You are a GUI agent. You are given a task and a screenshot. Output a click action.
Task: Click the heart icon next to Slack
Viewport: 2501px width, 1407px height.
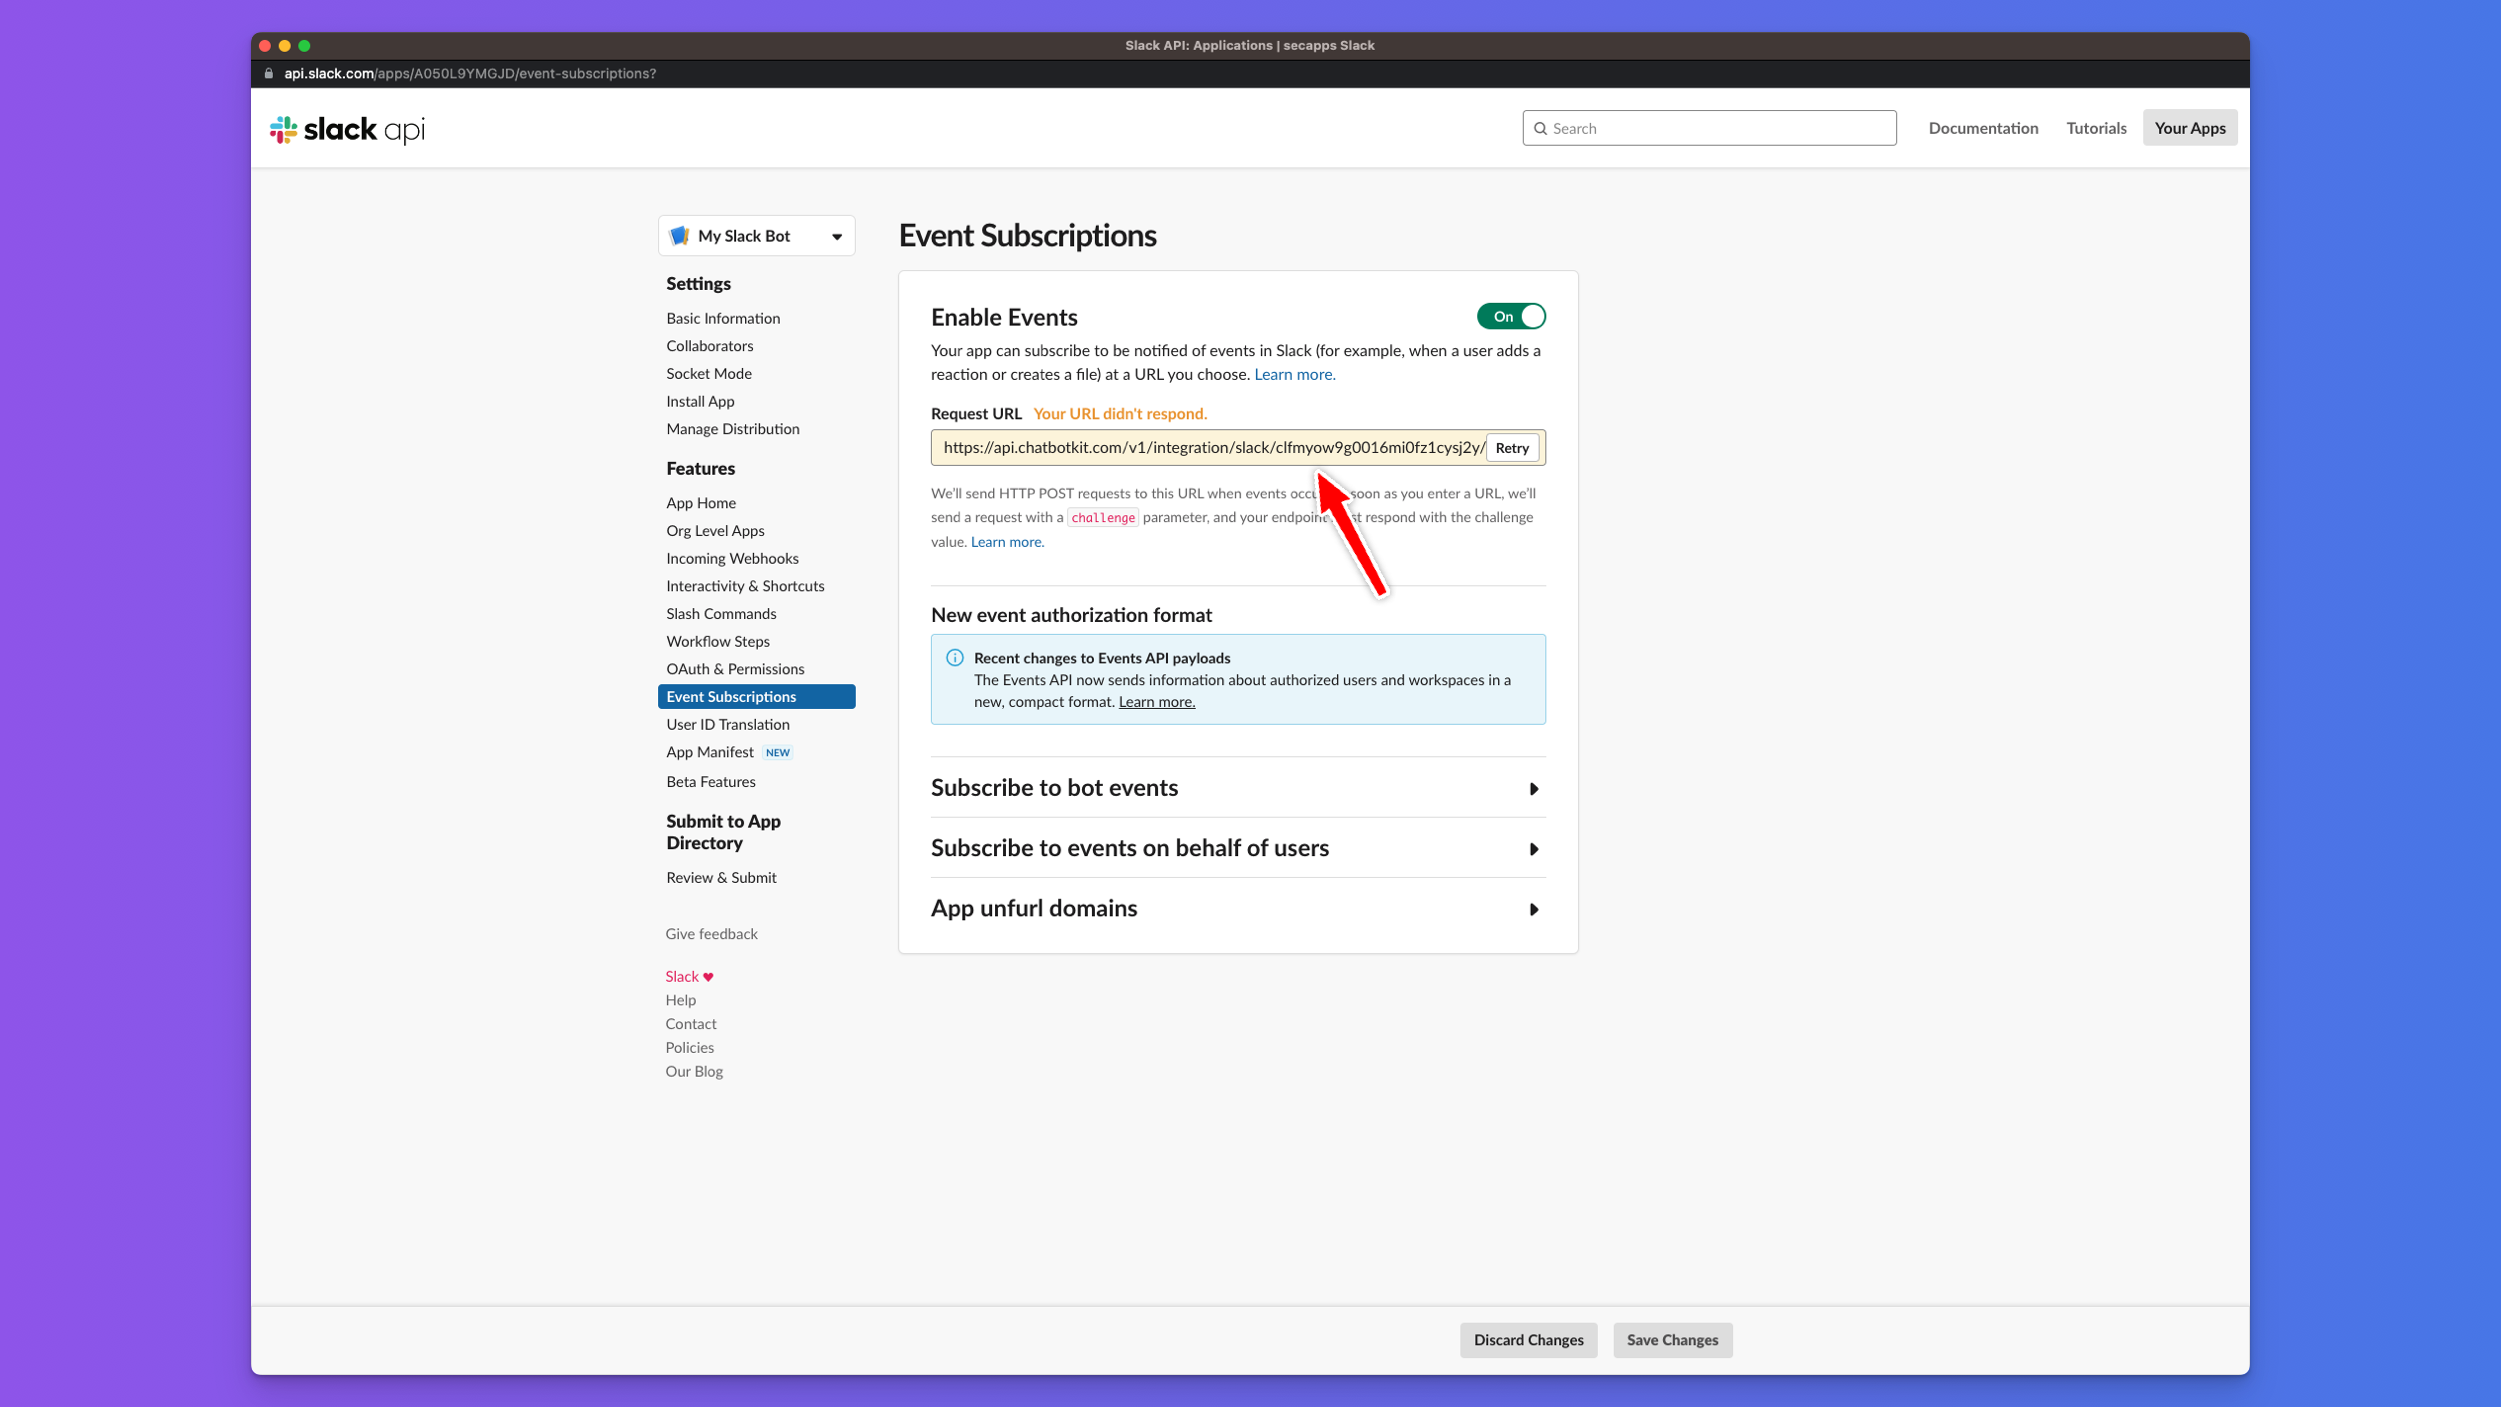tap(708, 977)
